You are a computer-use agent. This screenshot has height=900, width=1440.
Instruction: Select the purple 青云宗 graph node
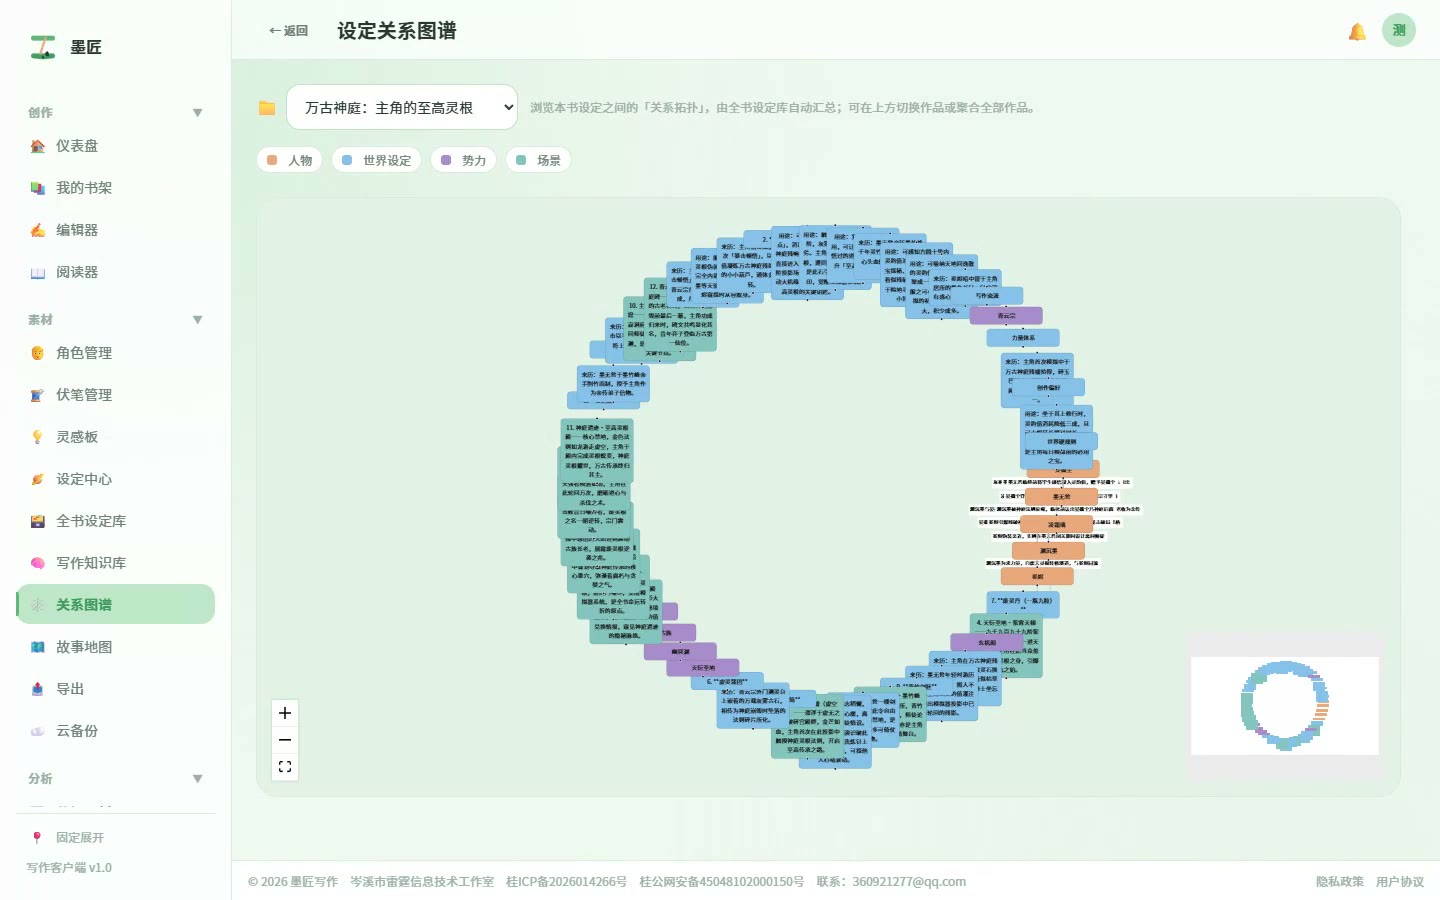coord(1006,316)
